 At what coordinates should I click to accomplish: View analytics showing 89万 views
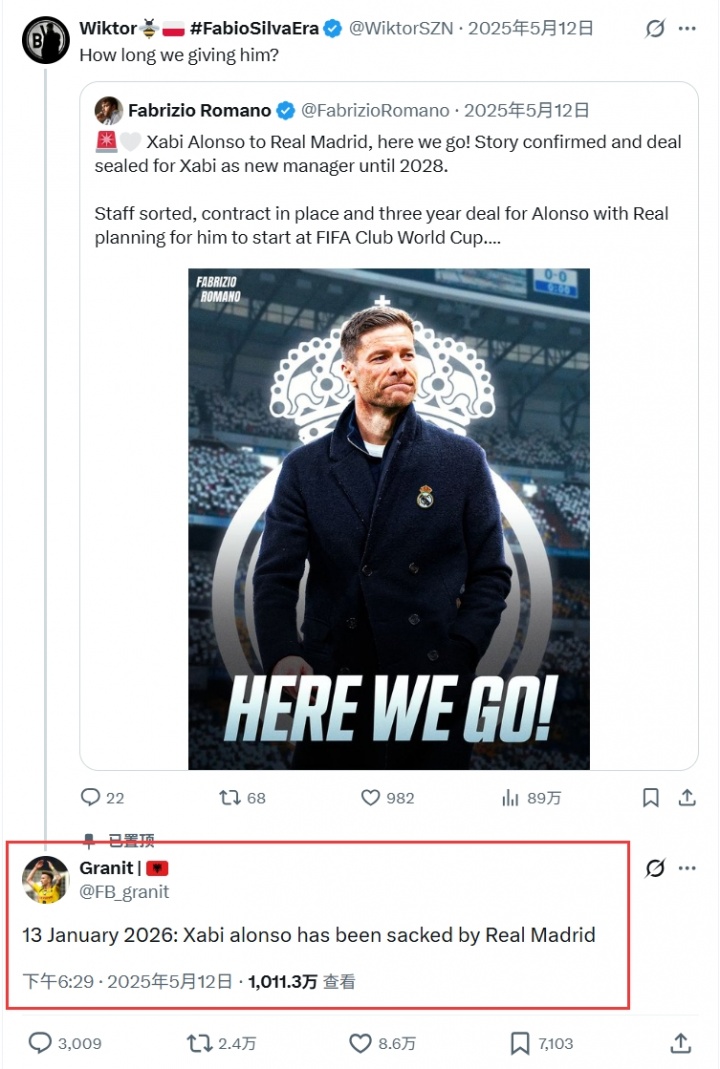(511, 797)
